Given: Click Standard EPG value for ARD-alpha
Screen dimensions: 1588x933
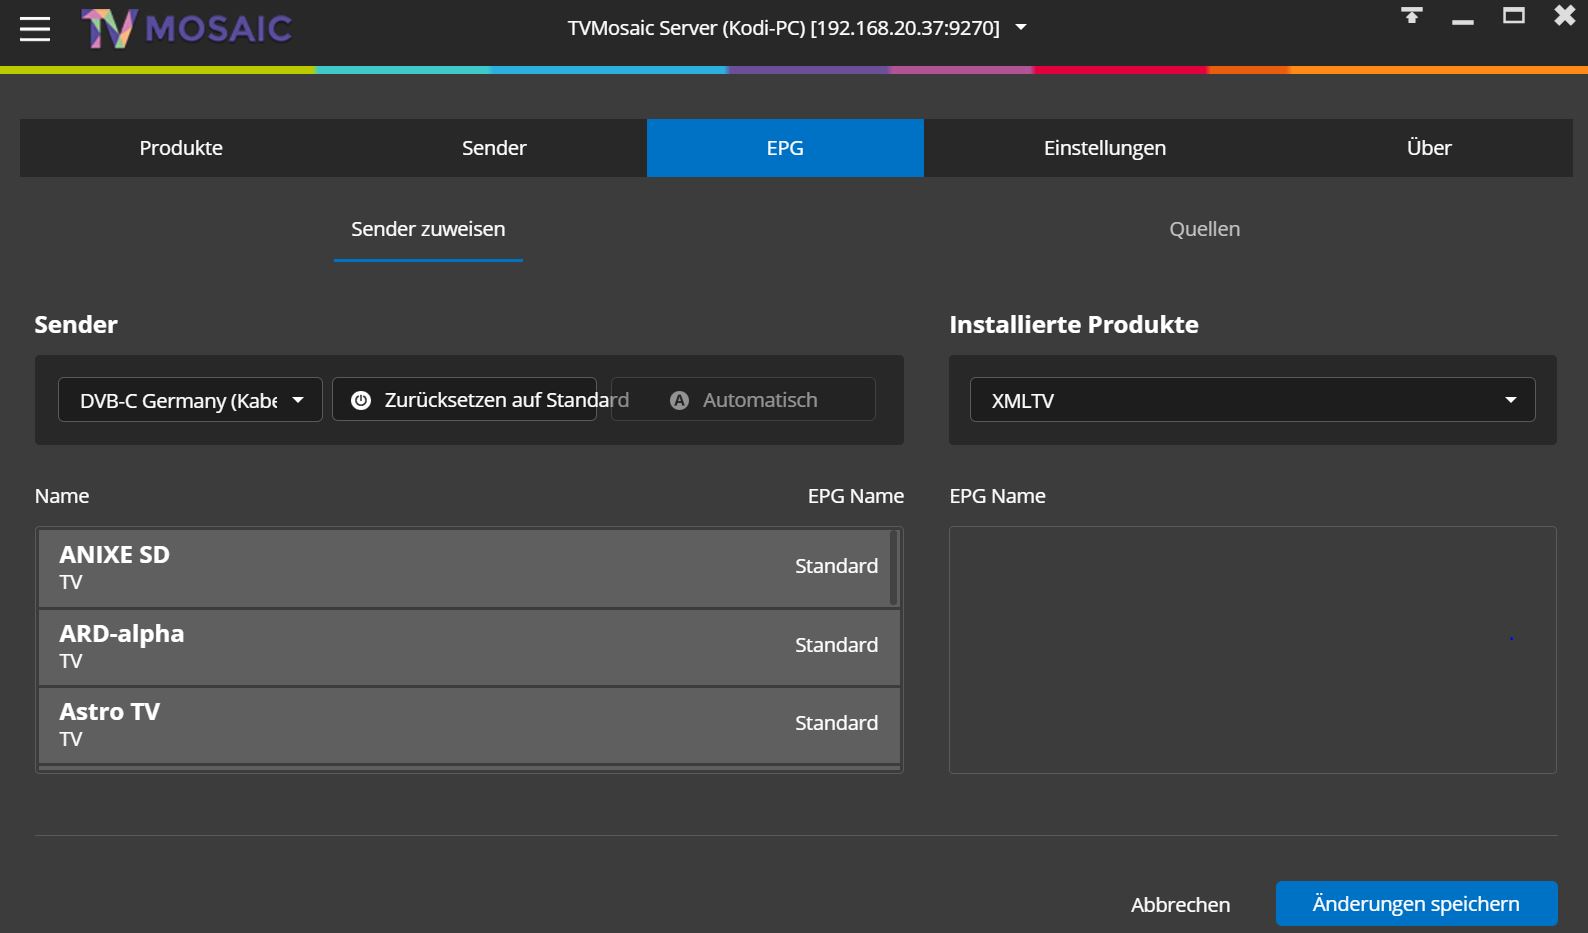Looking at the screenshot, I should 836,645.
